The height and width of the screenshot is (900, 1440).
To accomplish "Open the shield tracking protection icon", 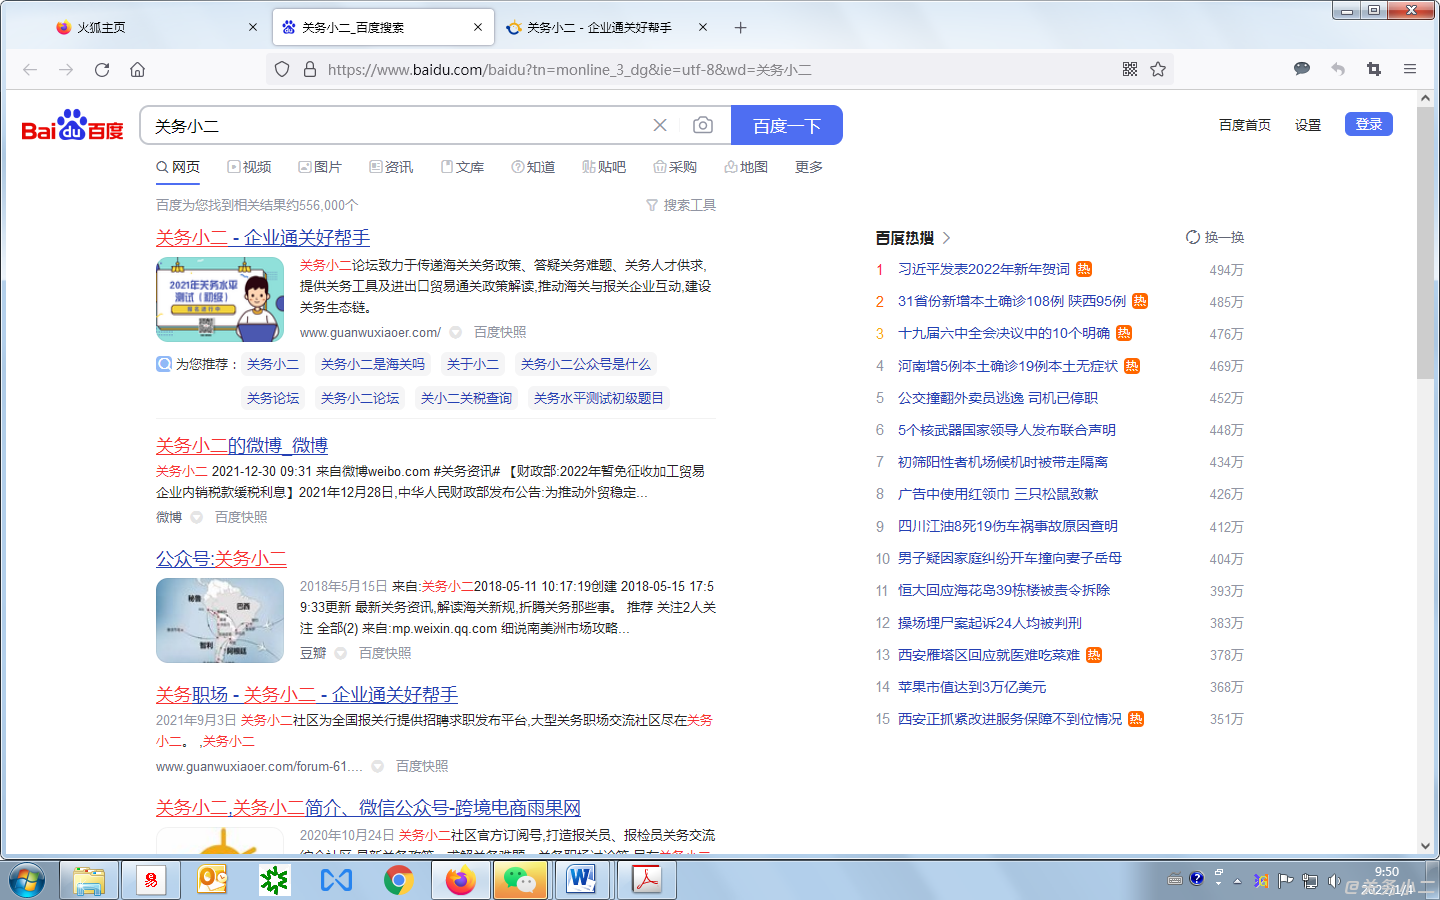I will pos(282,69).
